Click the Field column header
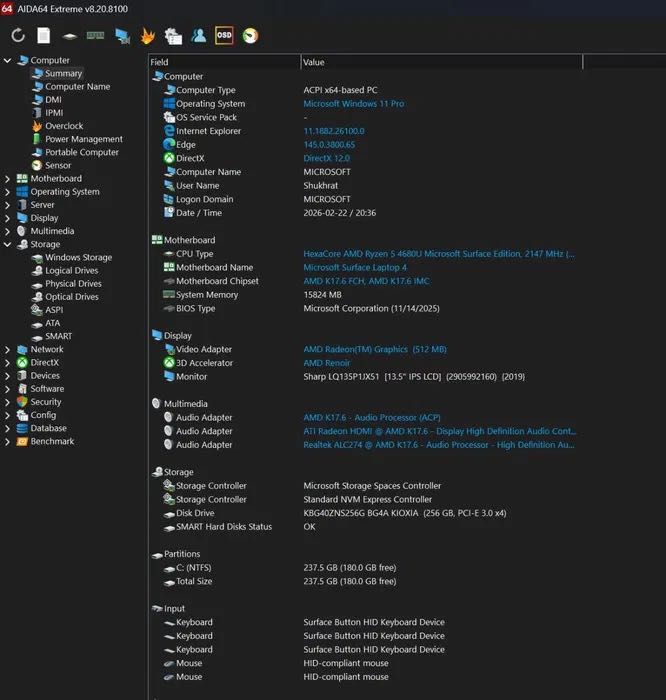 click(x=225, y=62)
